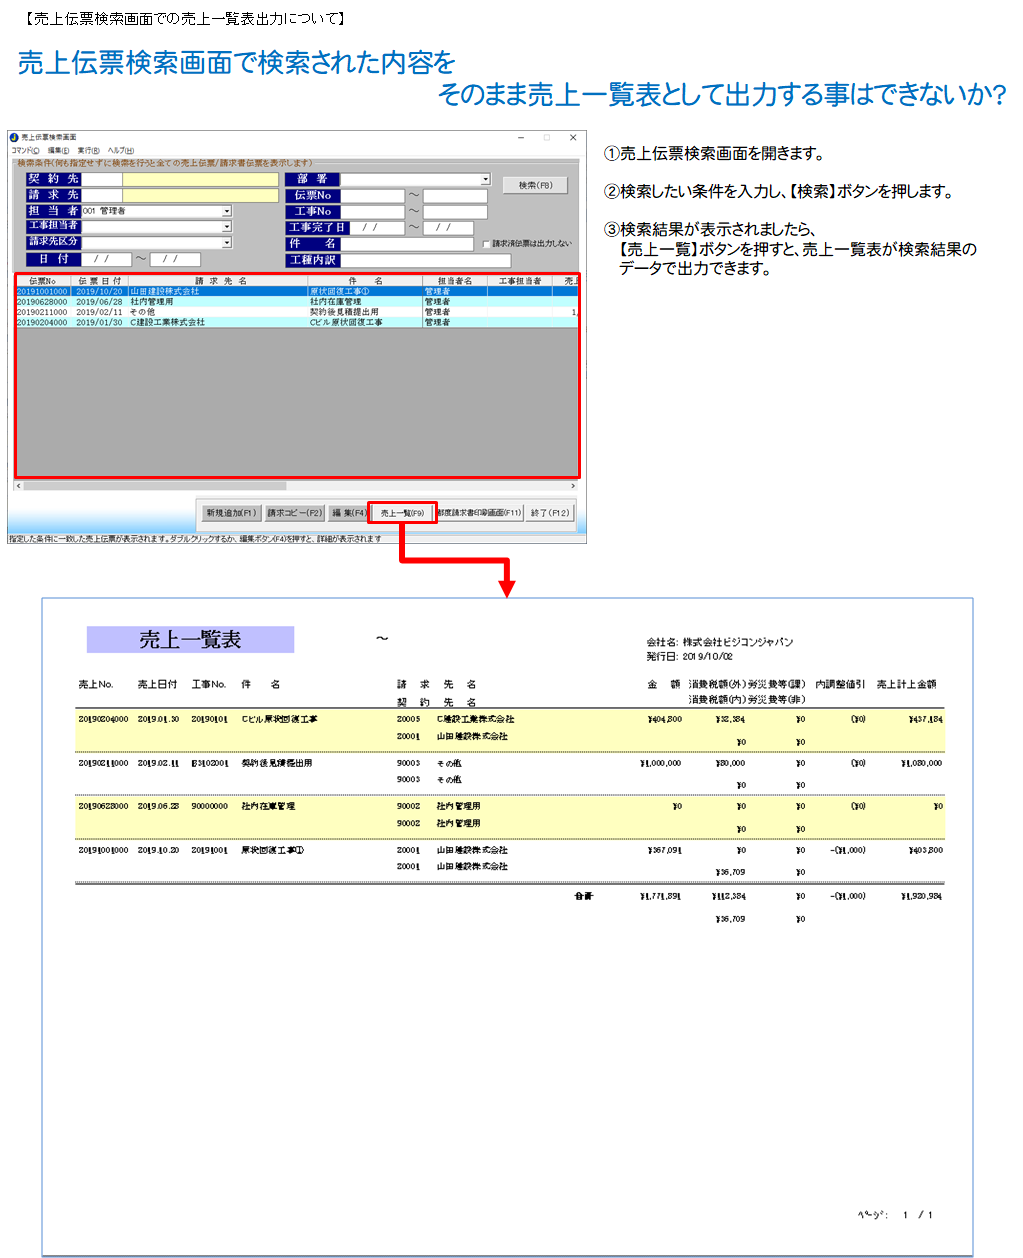The height and width of the screenshot is (1258, 1023).
Task: Click the 伝票日付 column header
Action: tap(99, 281)
